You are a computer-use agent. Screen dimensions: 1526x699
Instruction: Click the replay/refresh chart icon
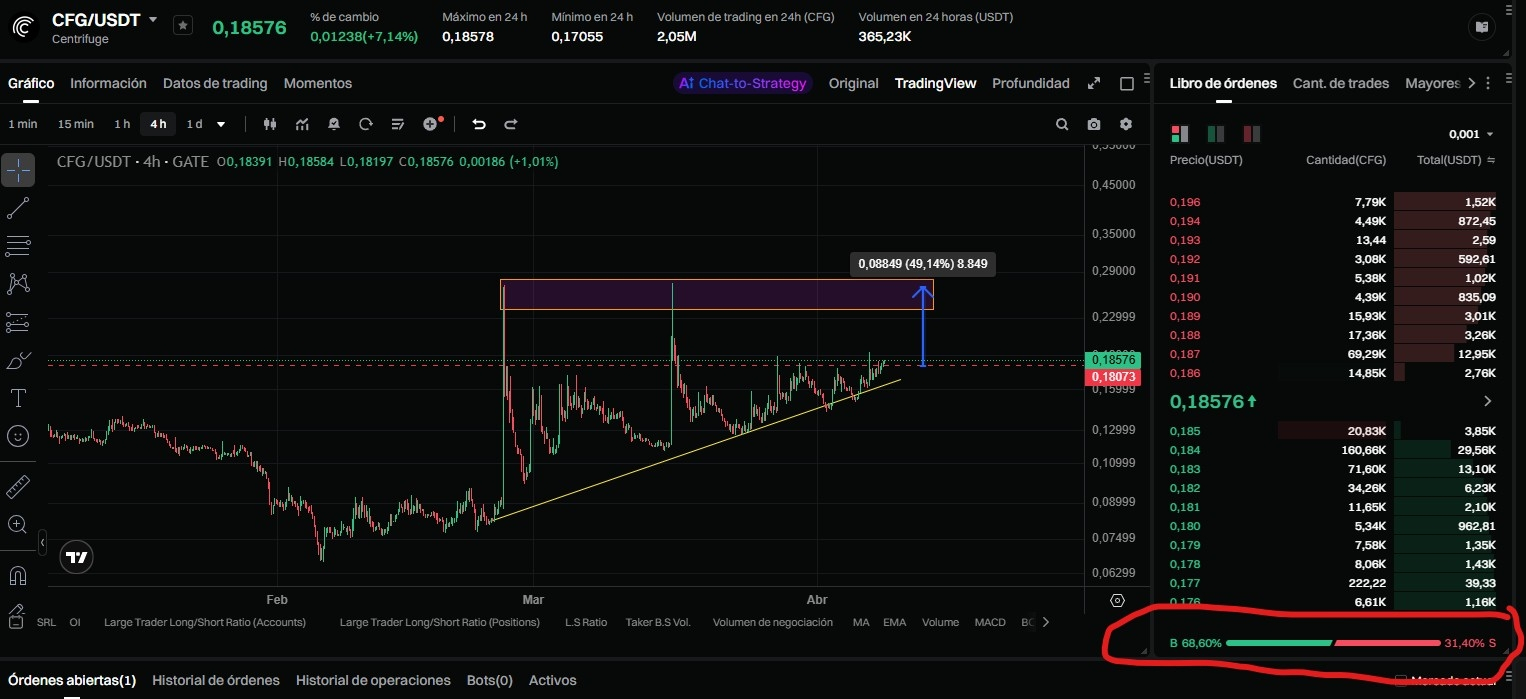pyautogui.click(x=366, y=124)
